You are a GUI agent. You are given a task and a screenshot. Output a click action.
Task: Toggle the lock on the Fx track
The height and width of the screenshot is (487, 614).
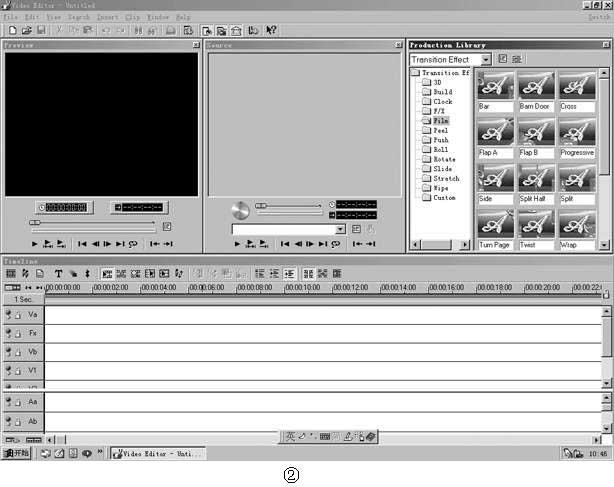(18, 333)
